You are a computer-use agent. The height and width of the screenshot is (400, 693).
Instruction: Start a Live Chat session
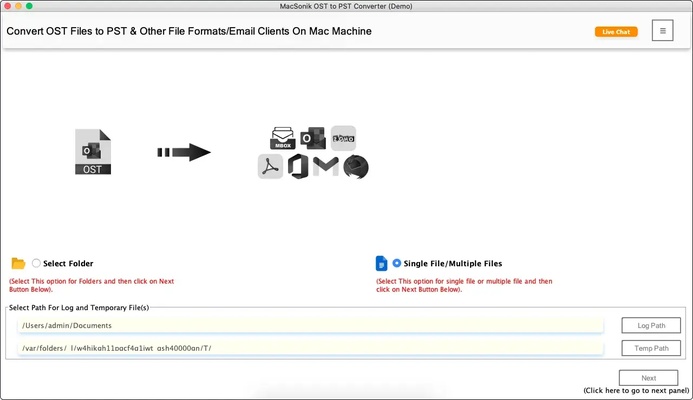[616, 32]
